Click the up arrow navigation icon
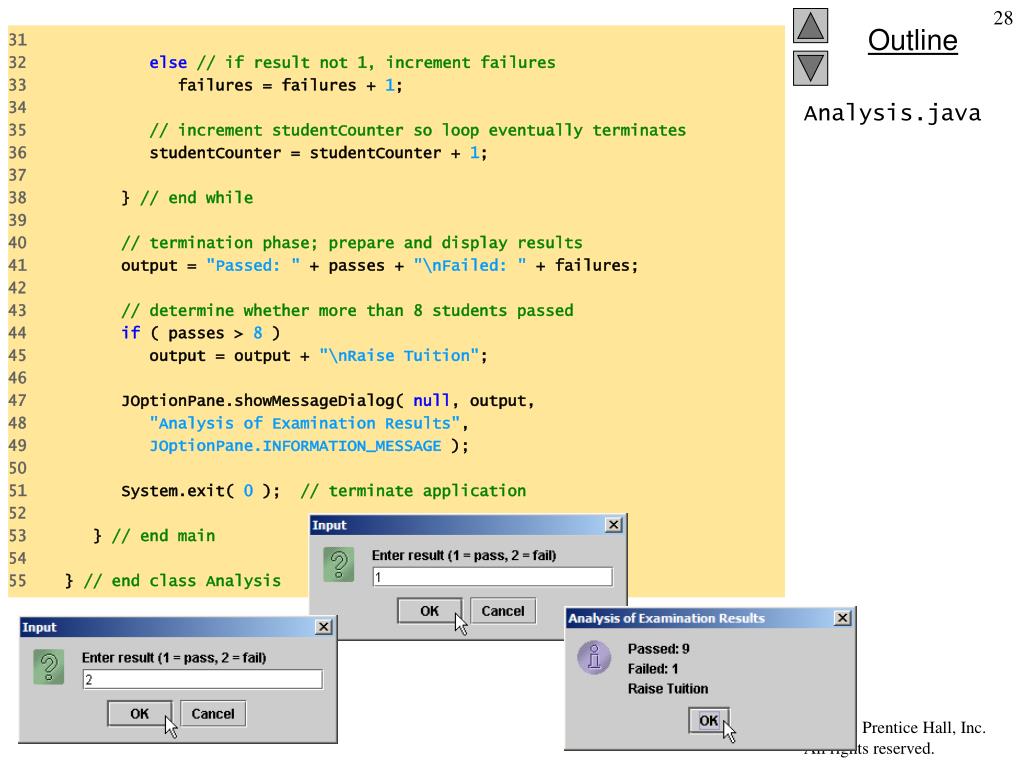The height and width of the screenshot is (768, 1024). 811,27
